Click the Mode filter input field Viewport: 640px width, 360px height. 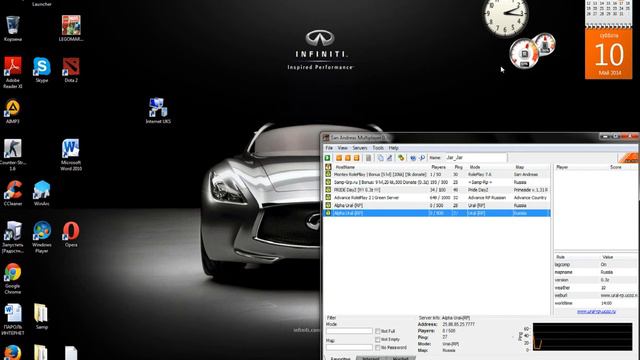coord(349,331)
